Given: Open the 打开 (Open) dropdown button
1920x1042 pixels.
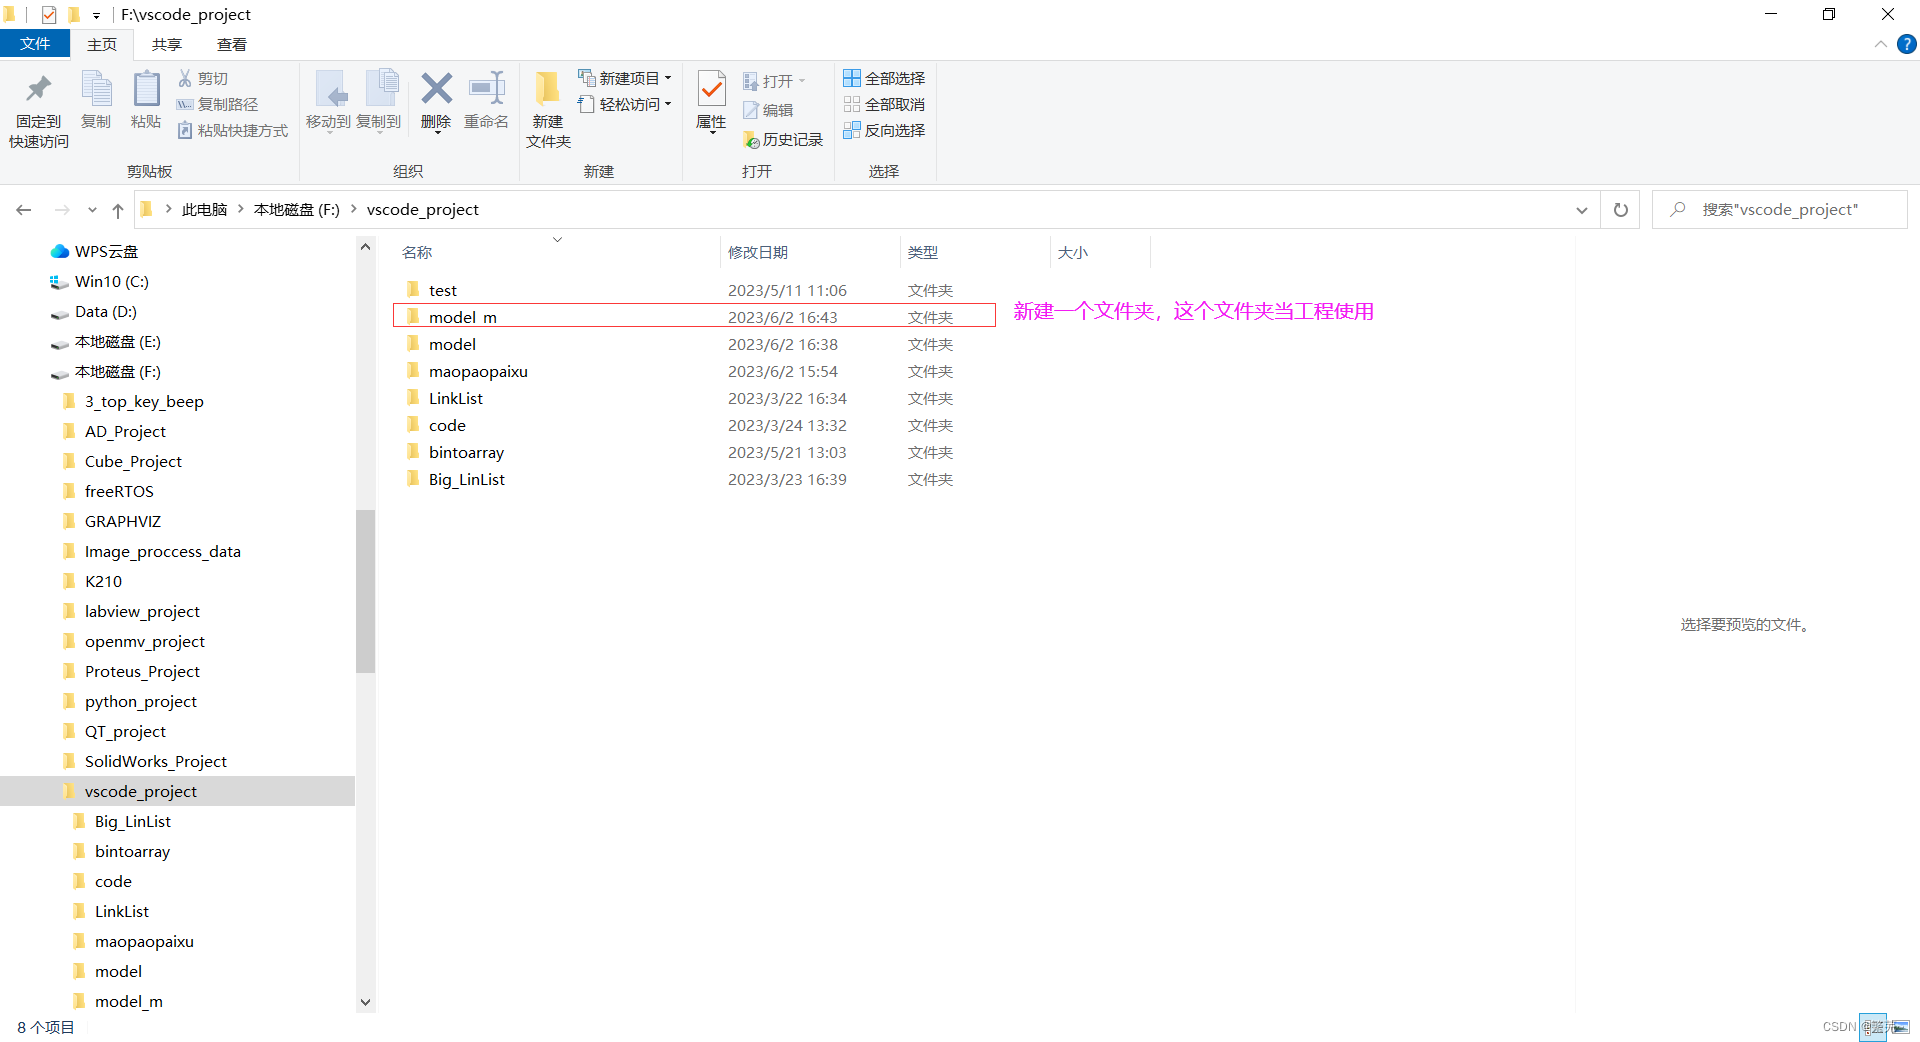Looking at the screenshot, I should tap(775, 81).
